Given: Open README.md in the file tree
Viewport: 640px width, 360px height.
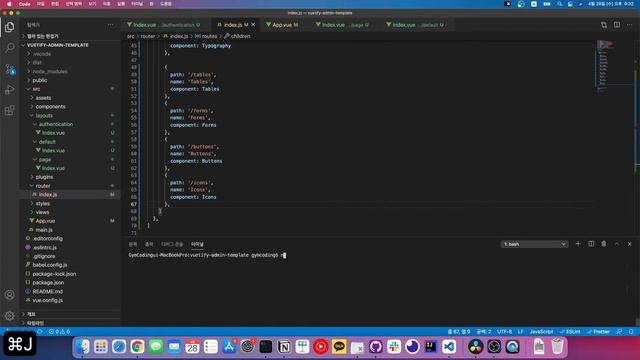Looking at the screenshot, I should (x=47, y=291).
